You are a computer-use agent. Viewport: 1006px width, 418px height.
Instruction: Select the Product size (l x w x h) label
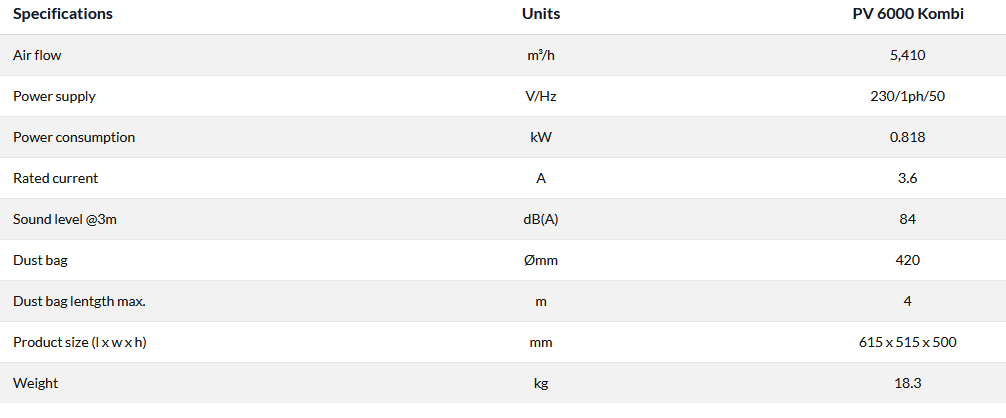click(x=82, y=342)
